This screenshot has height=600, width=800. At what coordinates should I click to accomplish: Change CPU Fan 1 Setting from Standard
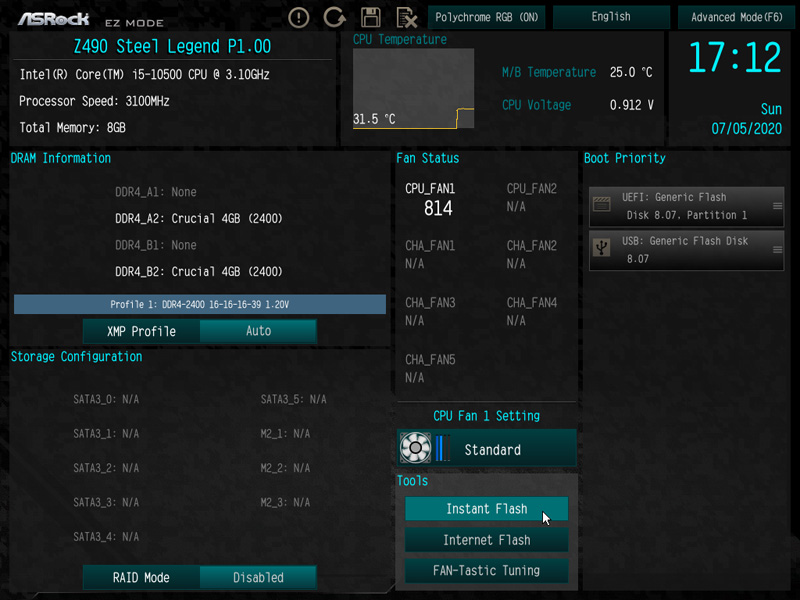tap(487, 448)
